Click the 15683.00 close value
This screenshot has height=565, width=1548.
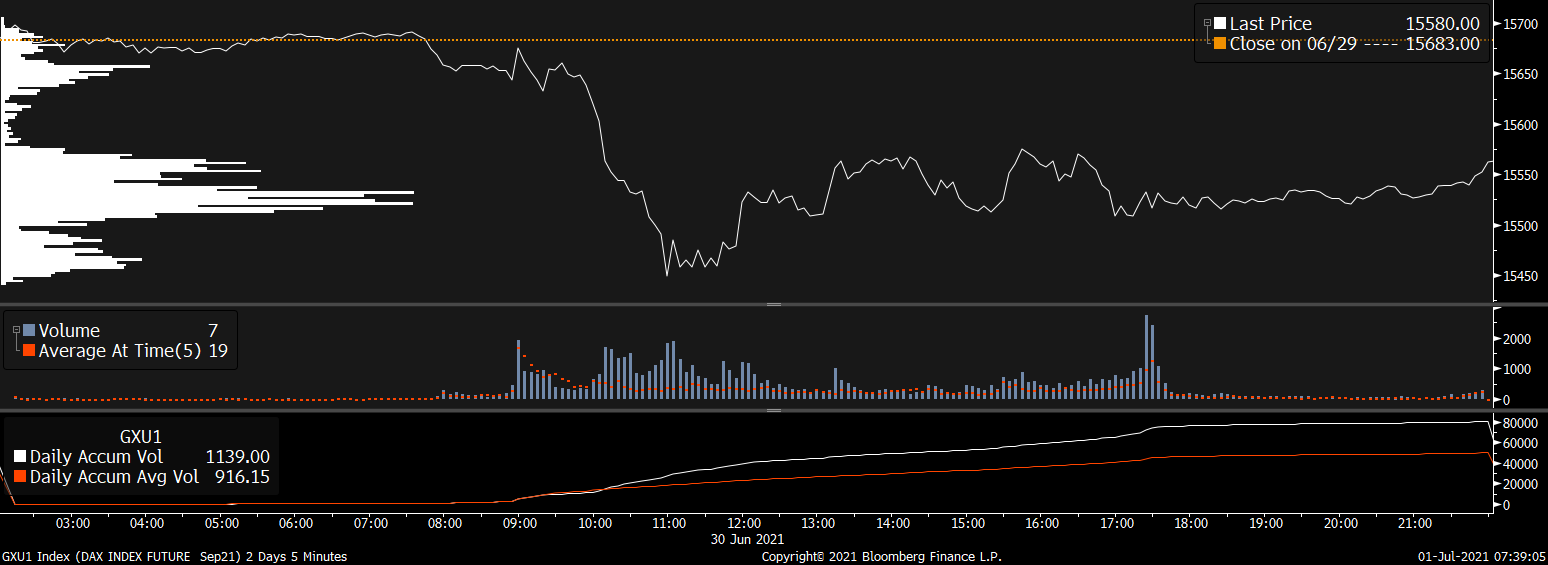[x=1442, y=44]
